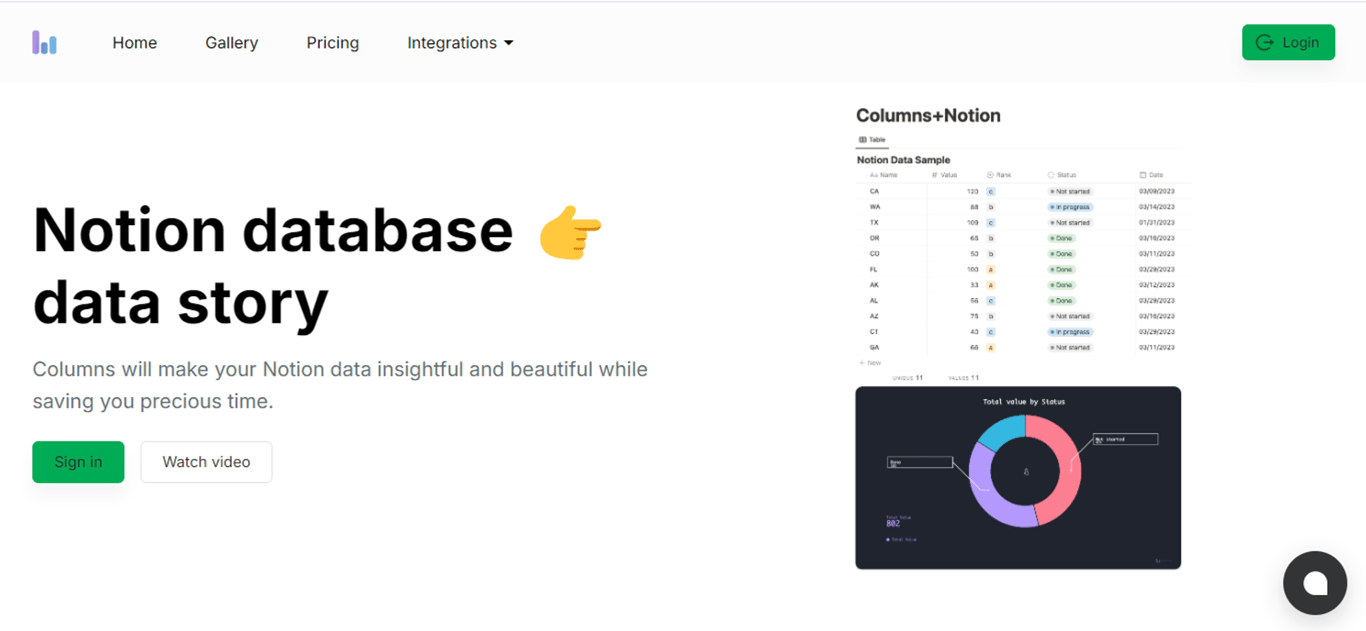This screenshot has height=631, width=1366.
Task: Click the 'Columns+Notion' title in the preview
Action: coord(928,115)
